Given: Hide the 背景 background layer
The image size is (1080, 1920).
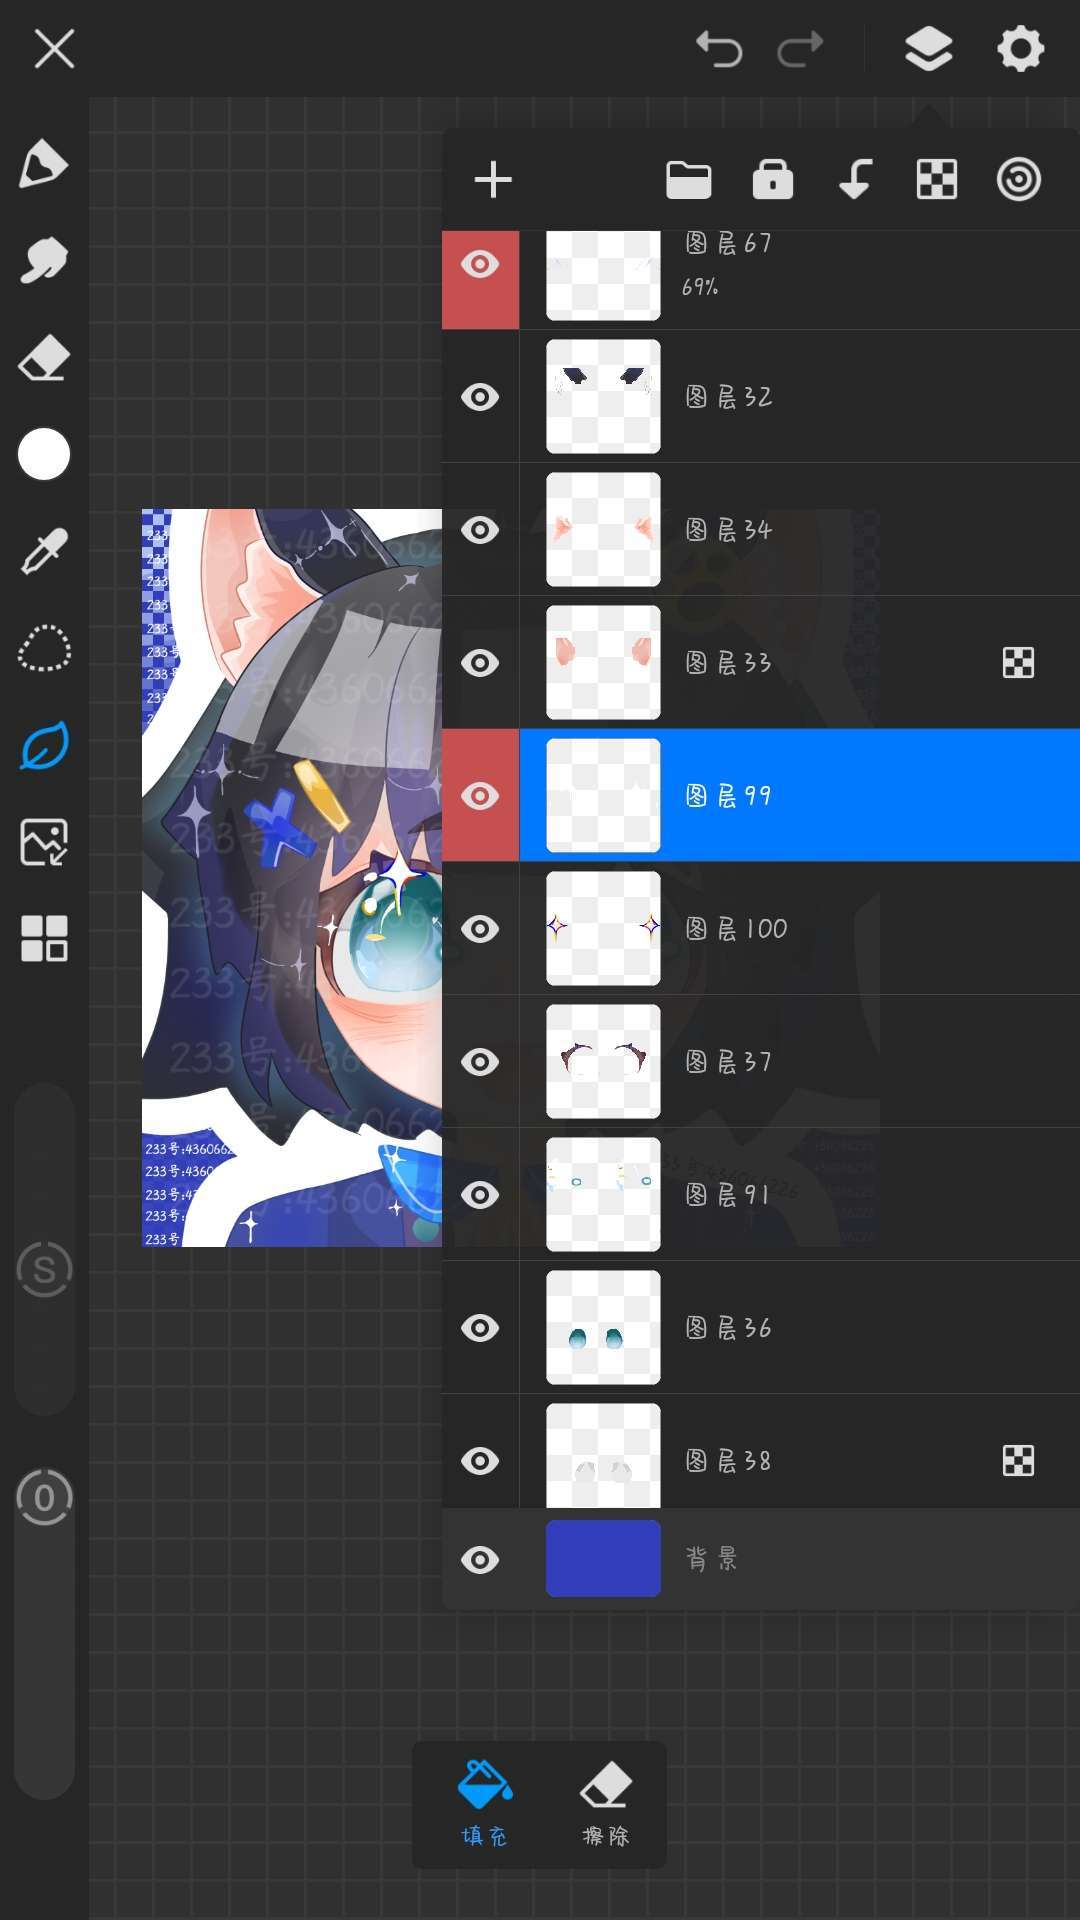Looking at the screenshot, I should point(480,1560).
